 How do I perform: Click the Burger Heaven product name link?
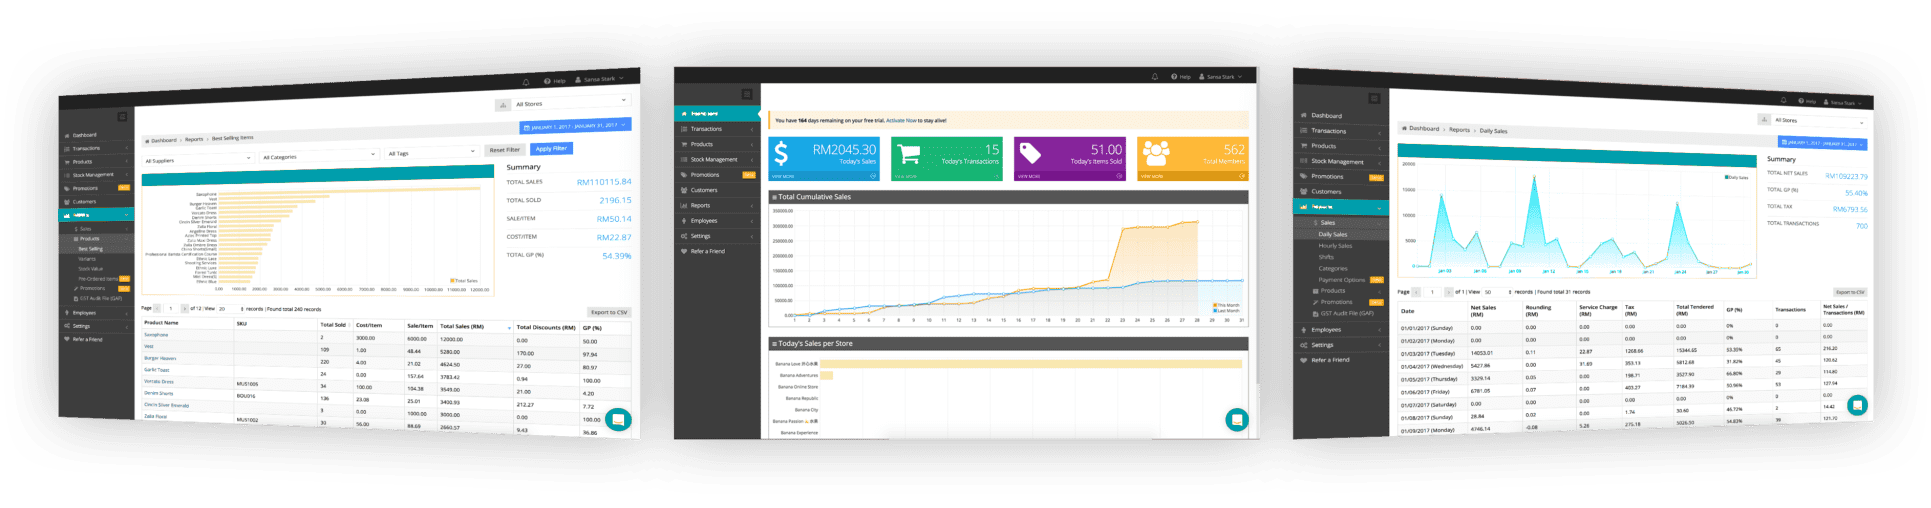(160, 358)
